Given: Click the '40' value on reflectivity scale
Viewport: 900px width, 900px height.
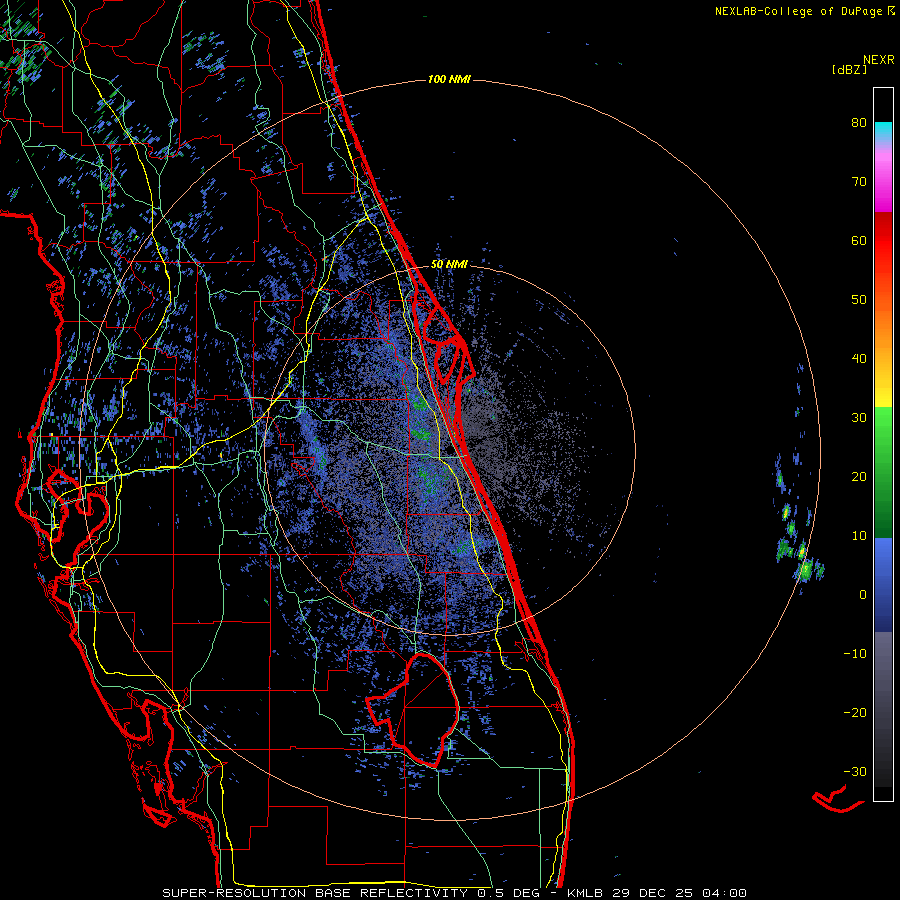Looking at the screenshot, I should pos(859,359).
